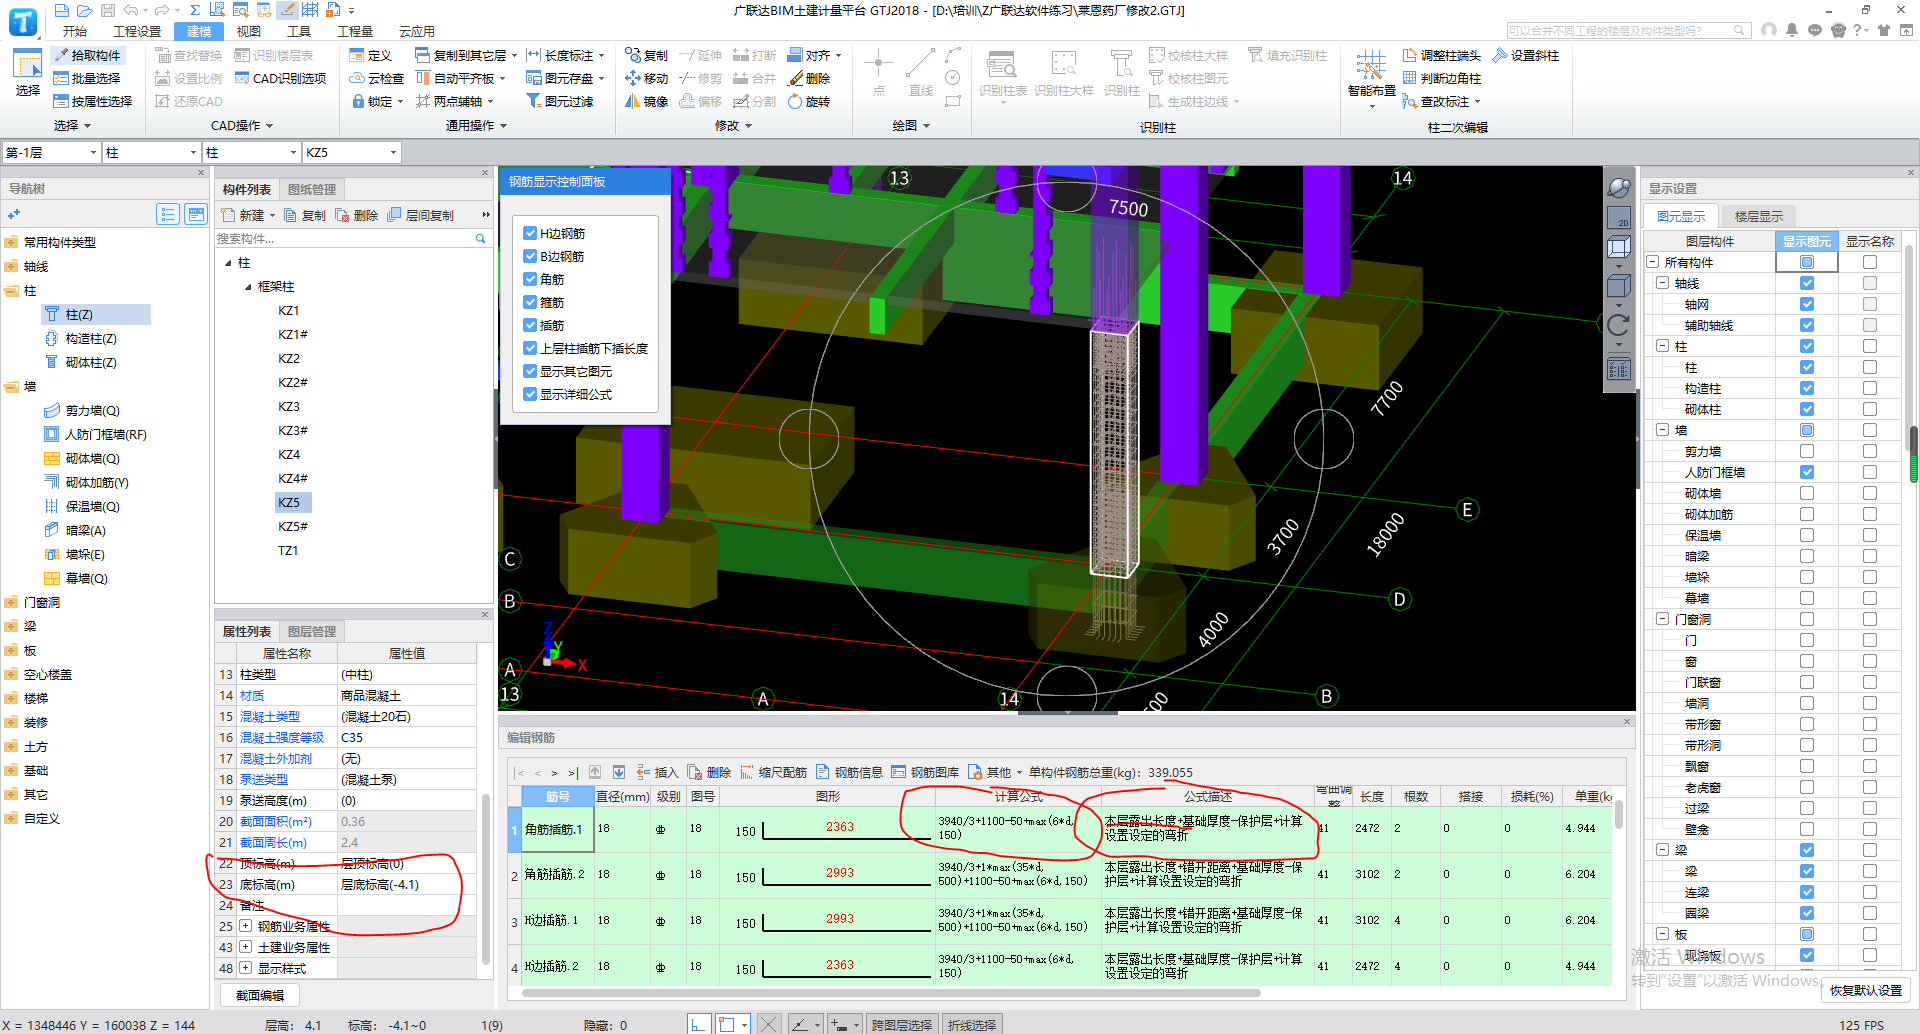Viewport: 1920px width, 1034px height.
Task: Toggle 上层柱插筋下插长度 checkbox
Action: click(x=531, y=348)
